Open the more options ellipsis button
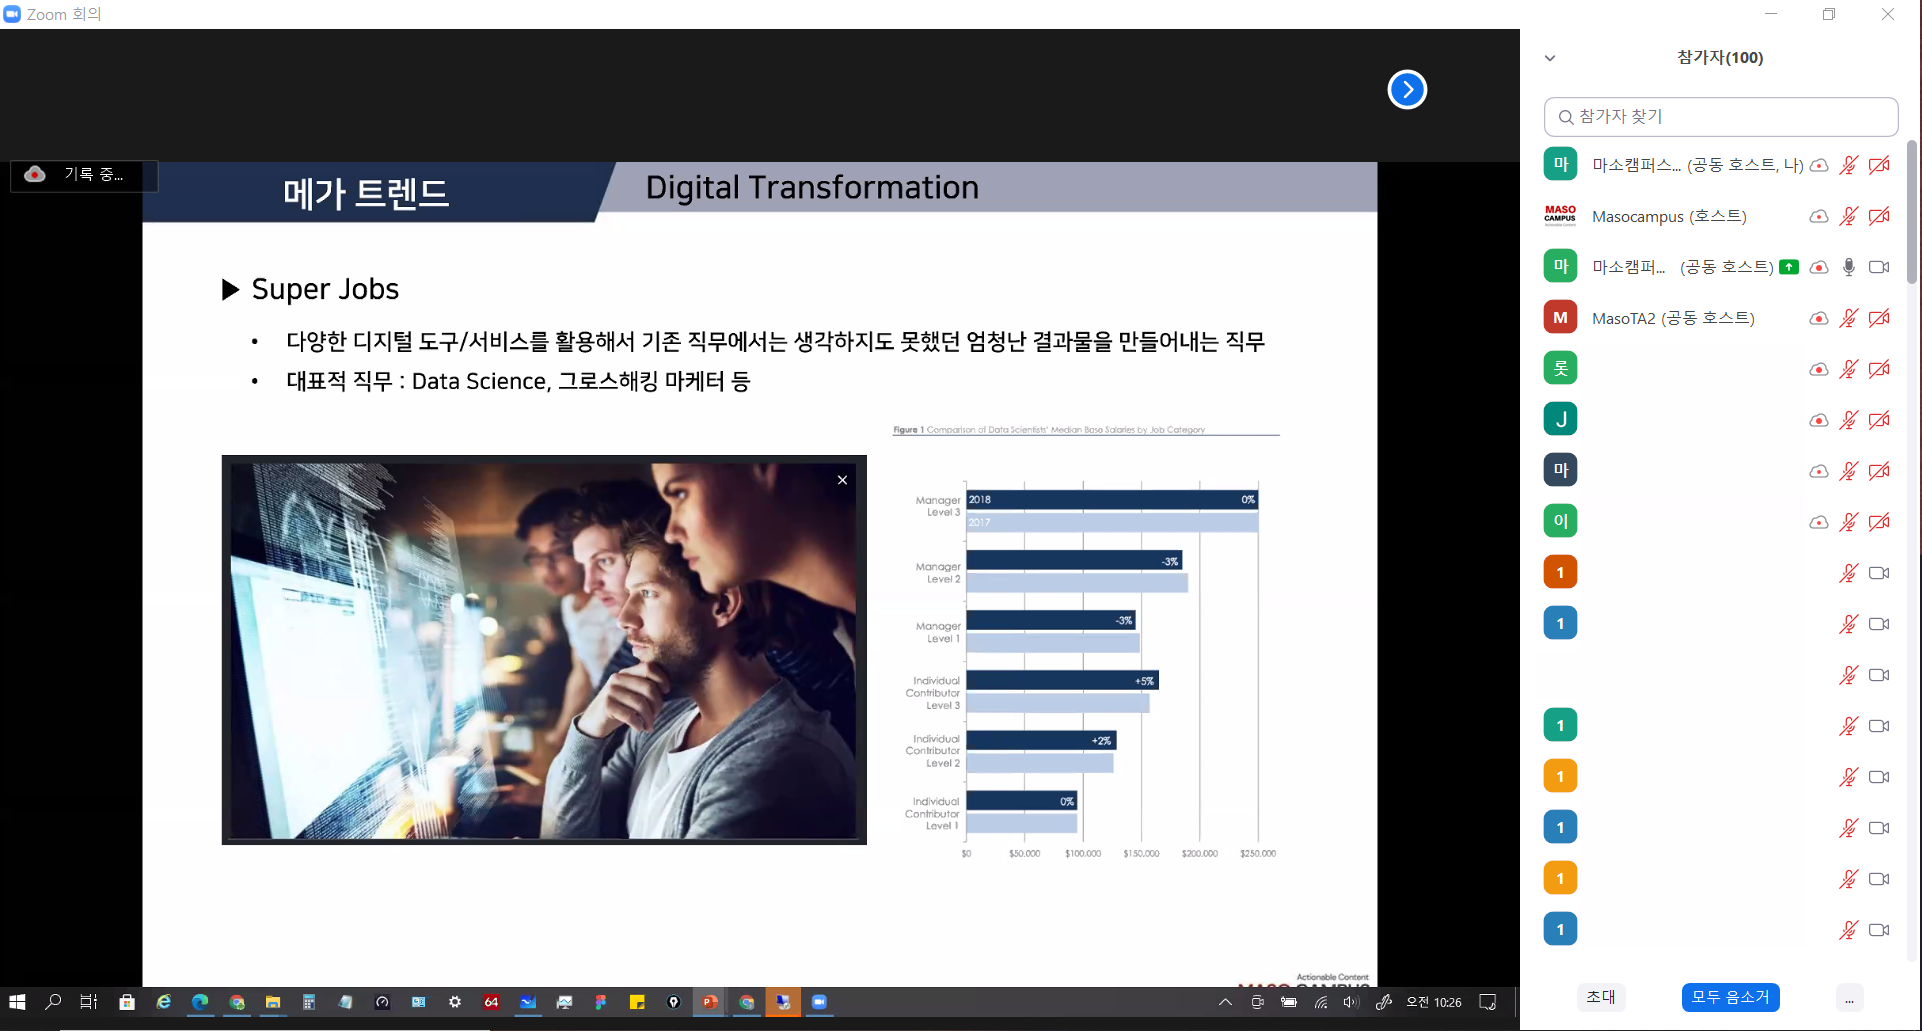This screenshot has height=1031, width=1922. click(x=1849, y=998)
